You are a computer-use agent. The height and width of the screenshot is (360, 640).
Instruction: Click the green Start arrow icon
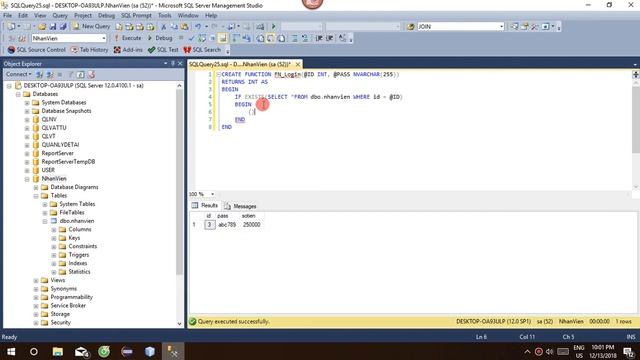tap(273, 27)
